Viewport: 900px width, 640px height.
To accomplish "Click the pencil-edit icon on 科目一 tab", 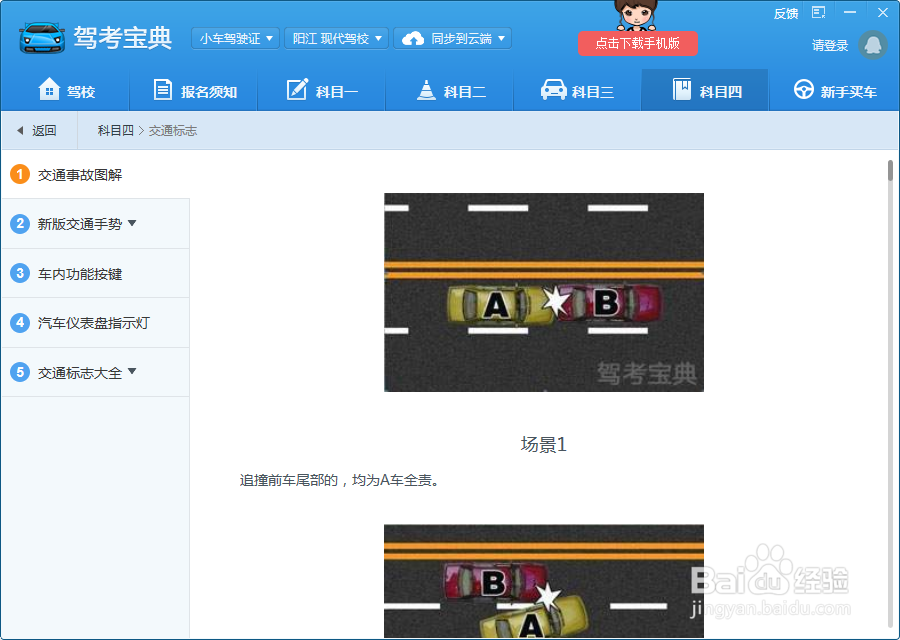I will (x=297, y=89).
